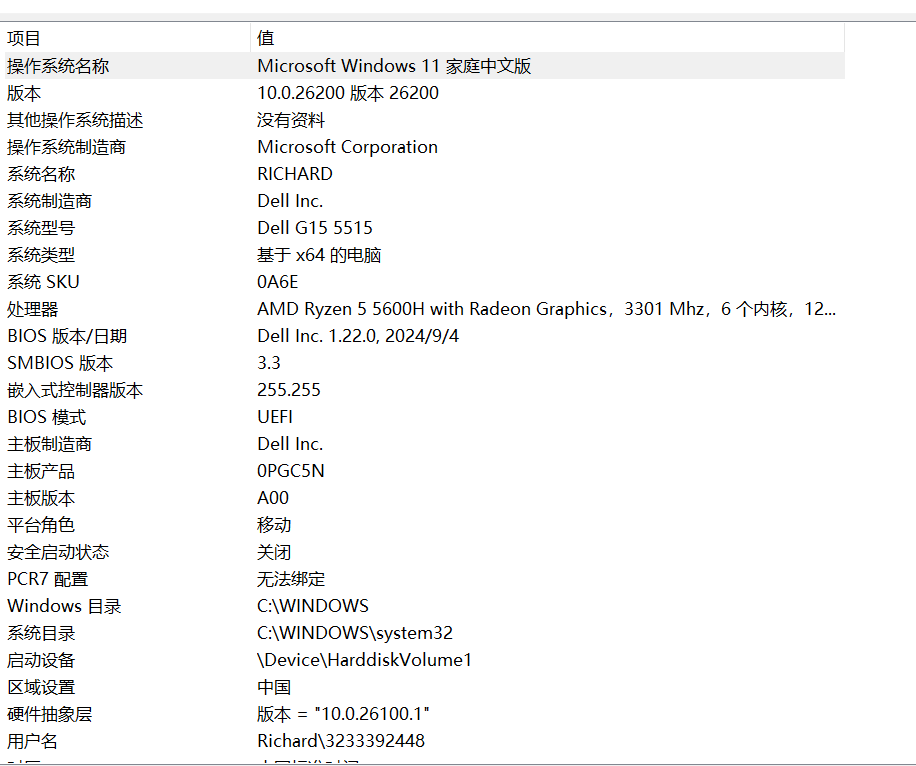Select the 其他操作系统描述 row label

click(x=75, y=120)
